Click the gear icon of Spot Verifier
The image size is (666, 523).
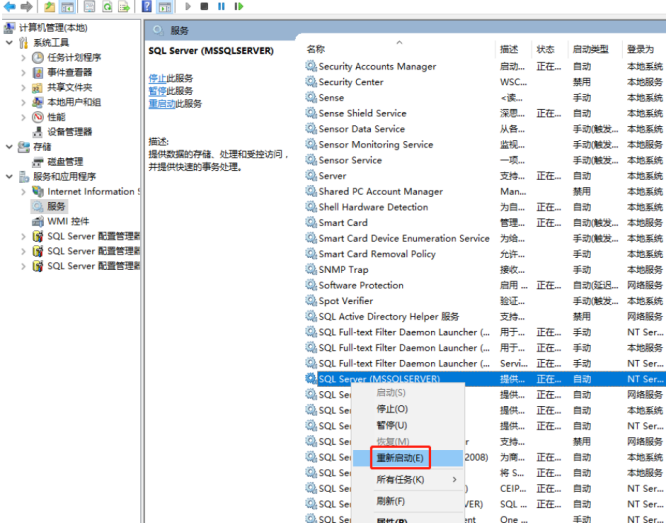pos(311,301)
